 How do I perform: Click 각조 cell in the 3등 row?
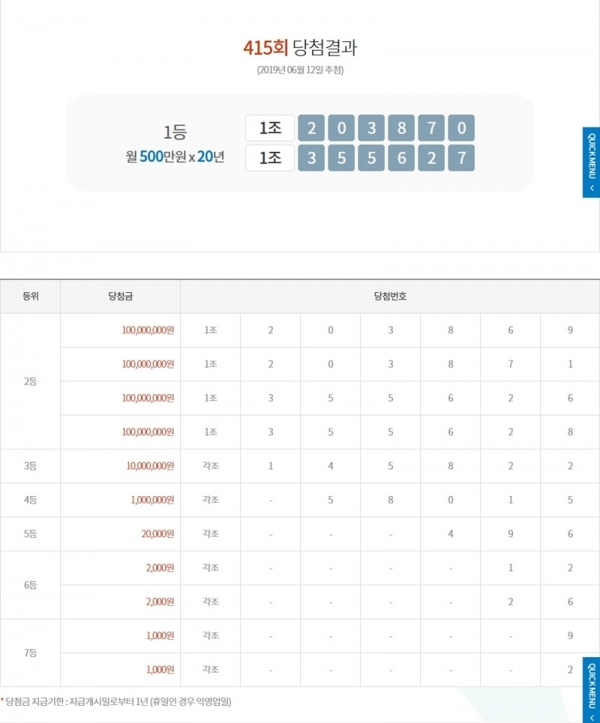(x=211, y=466)
